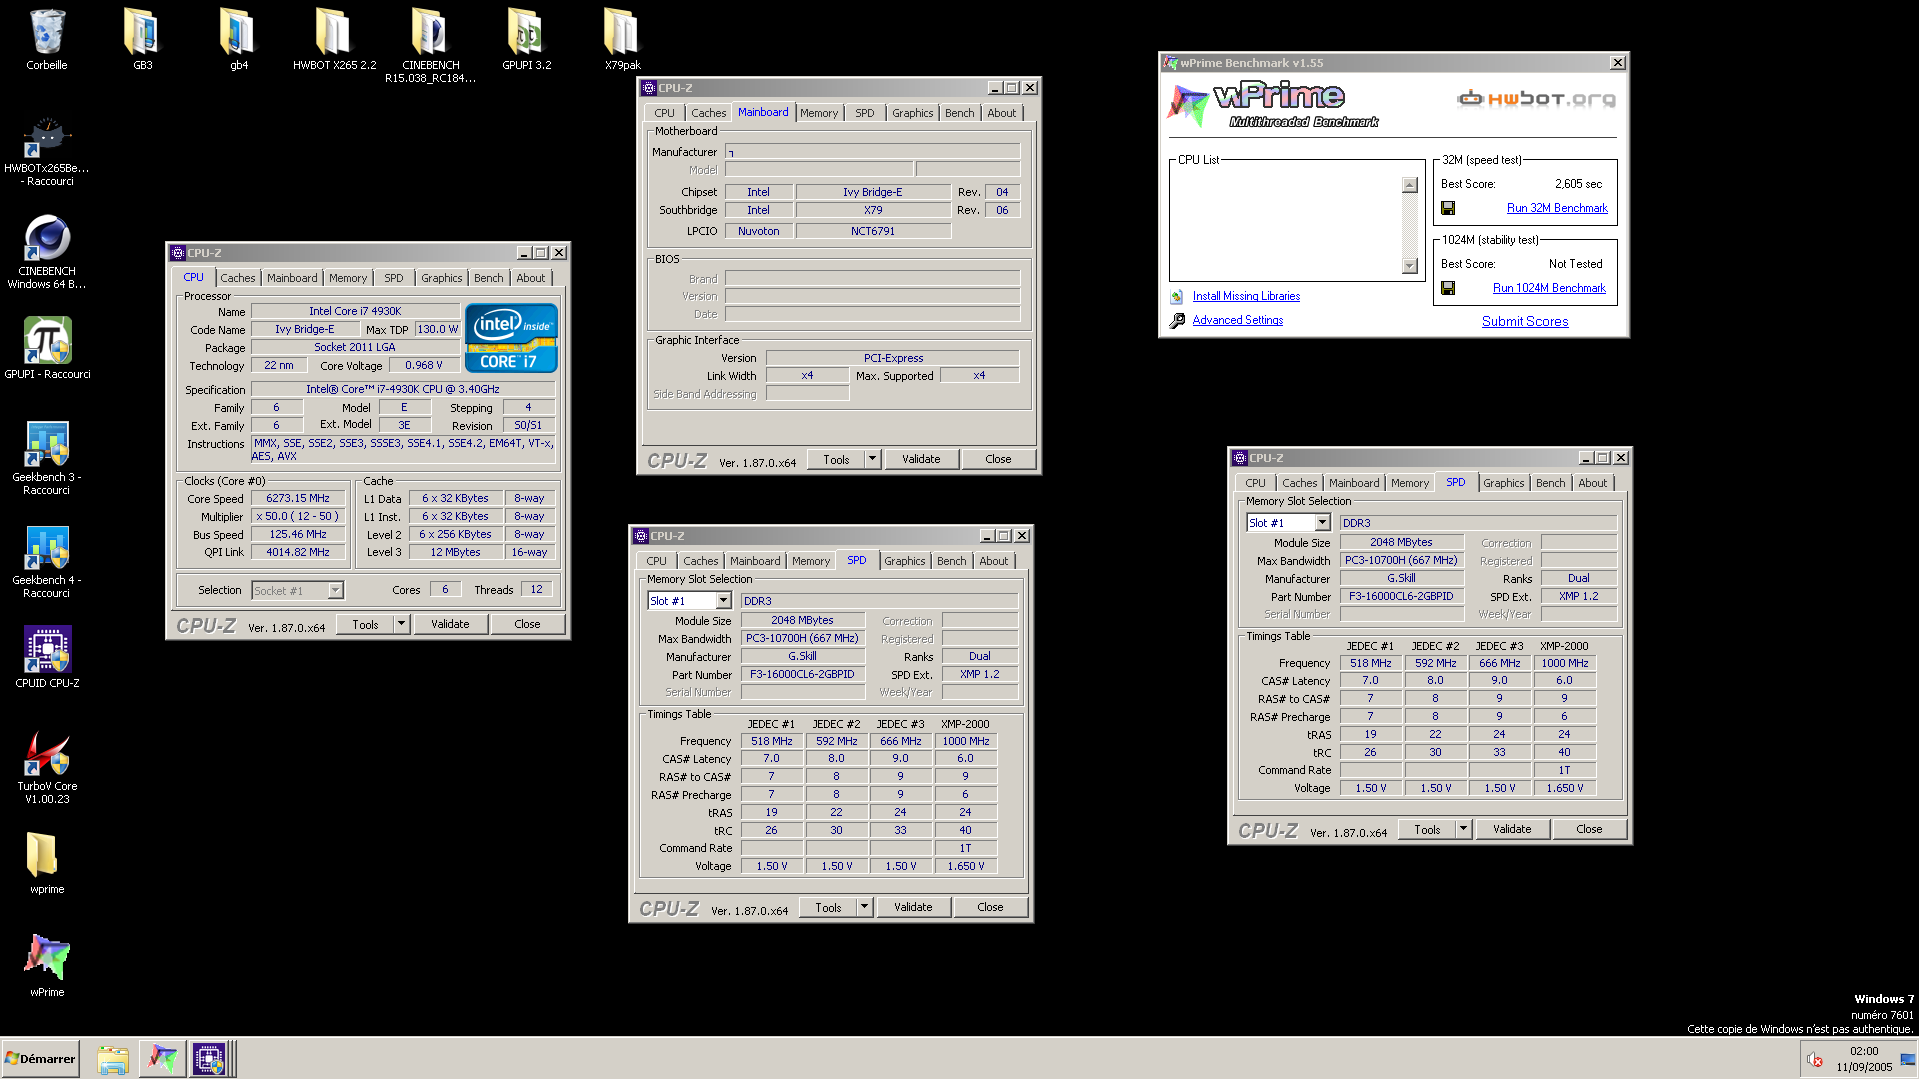The width and height of the screenshot is (1919, 1079).
Task: Click security alert tray icon
Action: tap(1814, 1059)
